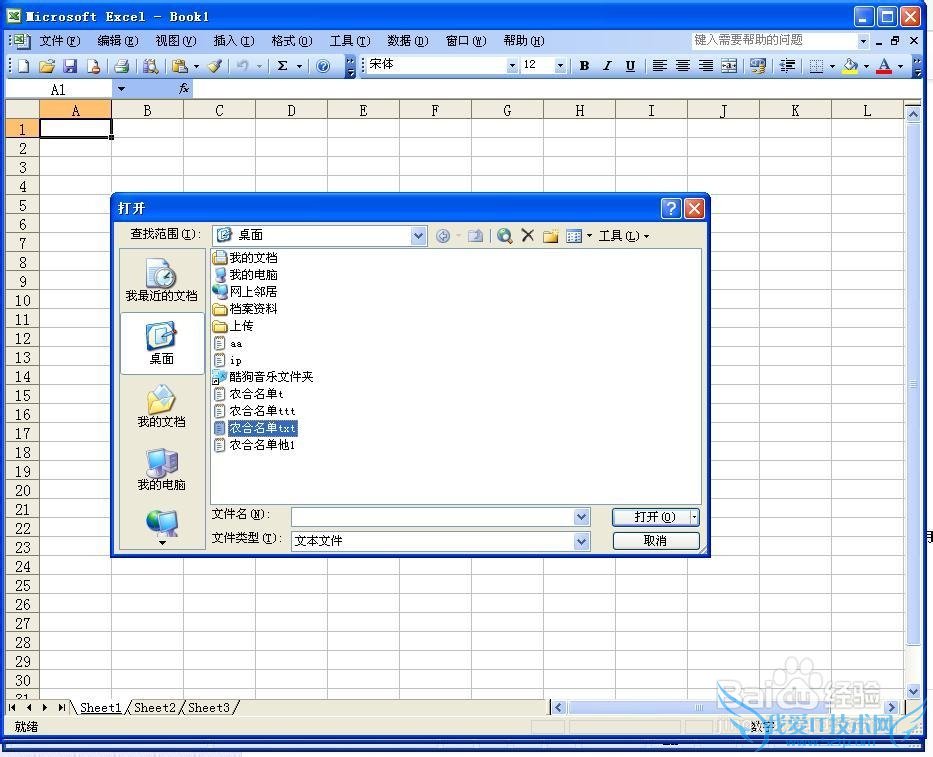This screenshot has width=933, height=757.
Task: Click the AutoSum sigma icon
Action: click(283, 66)
